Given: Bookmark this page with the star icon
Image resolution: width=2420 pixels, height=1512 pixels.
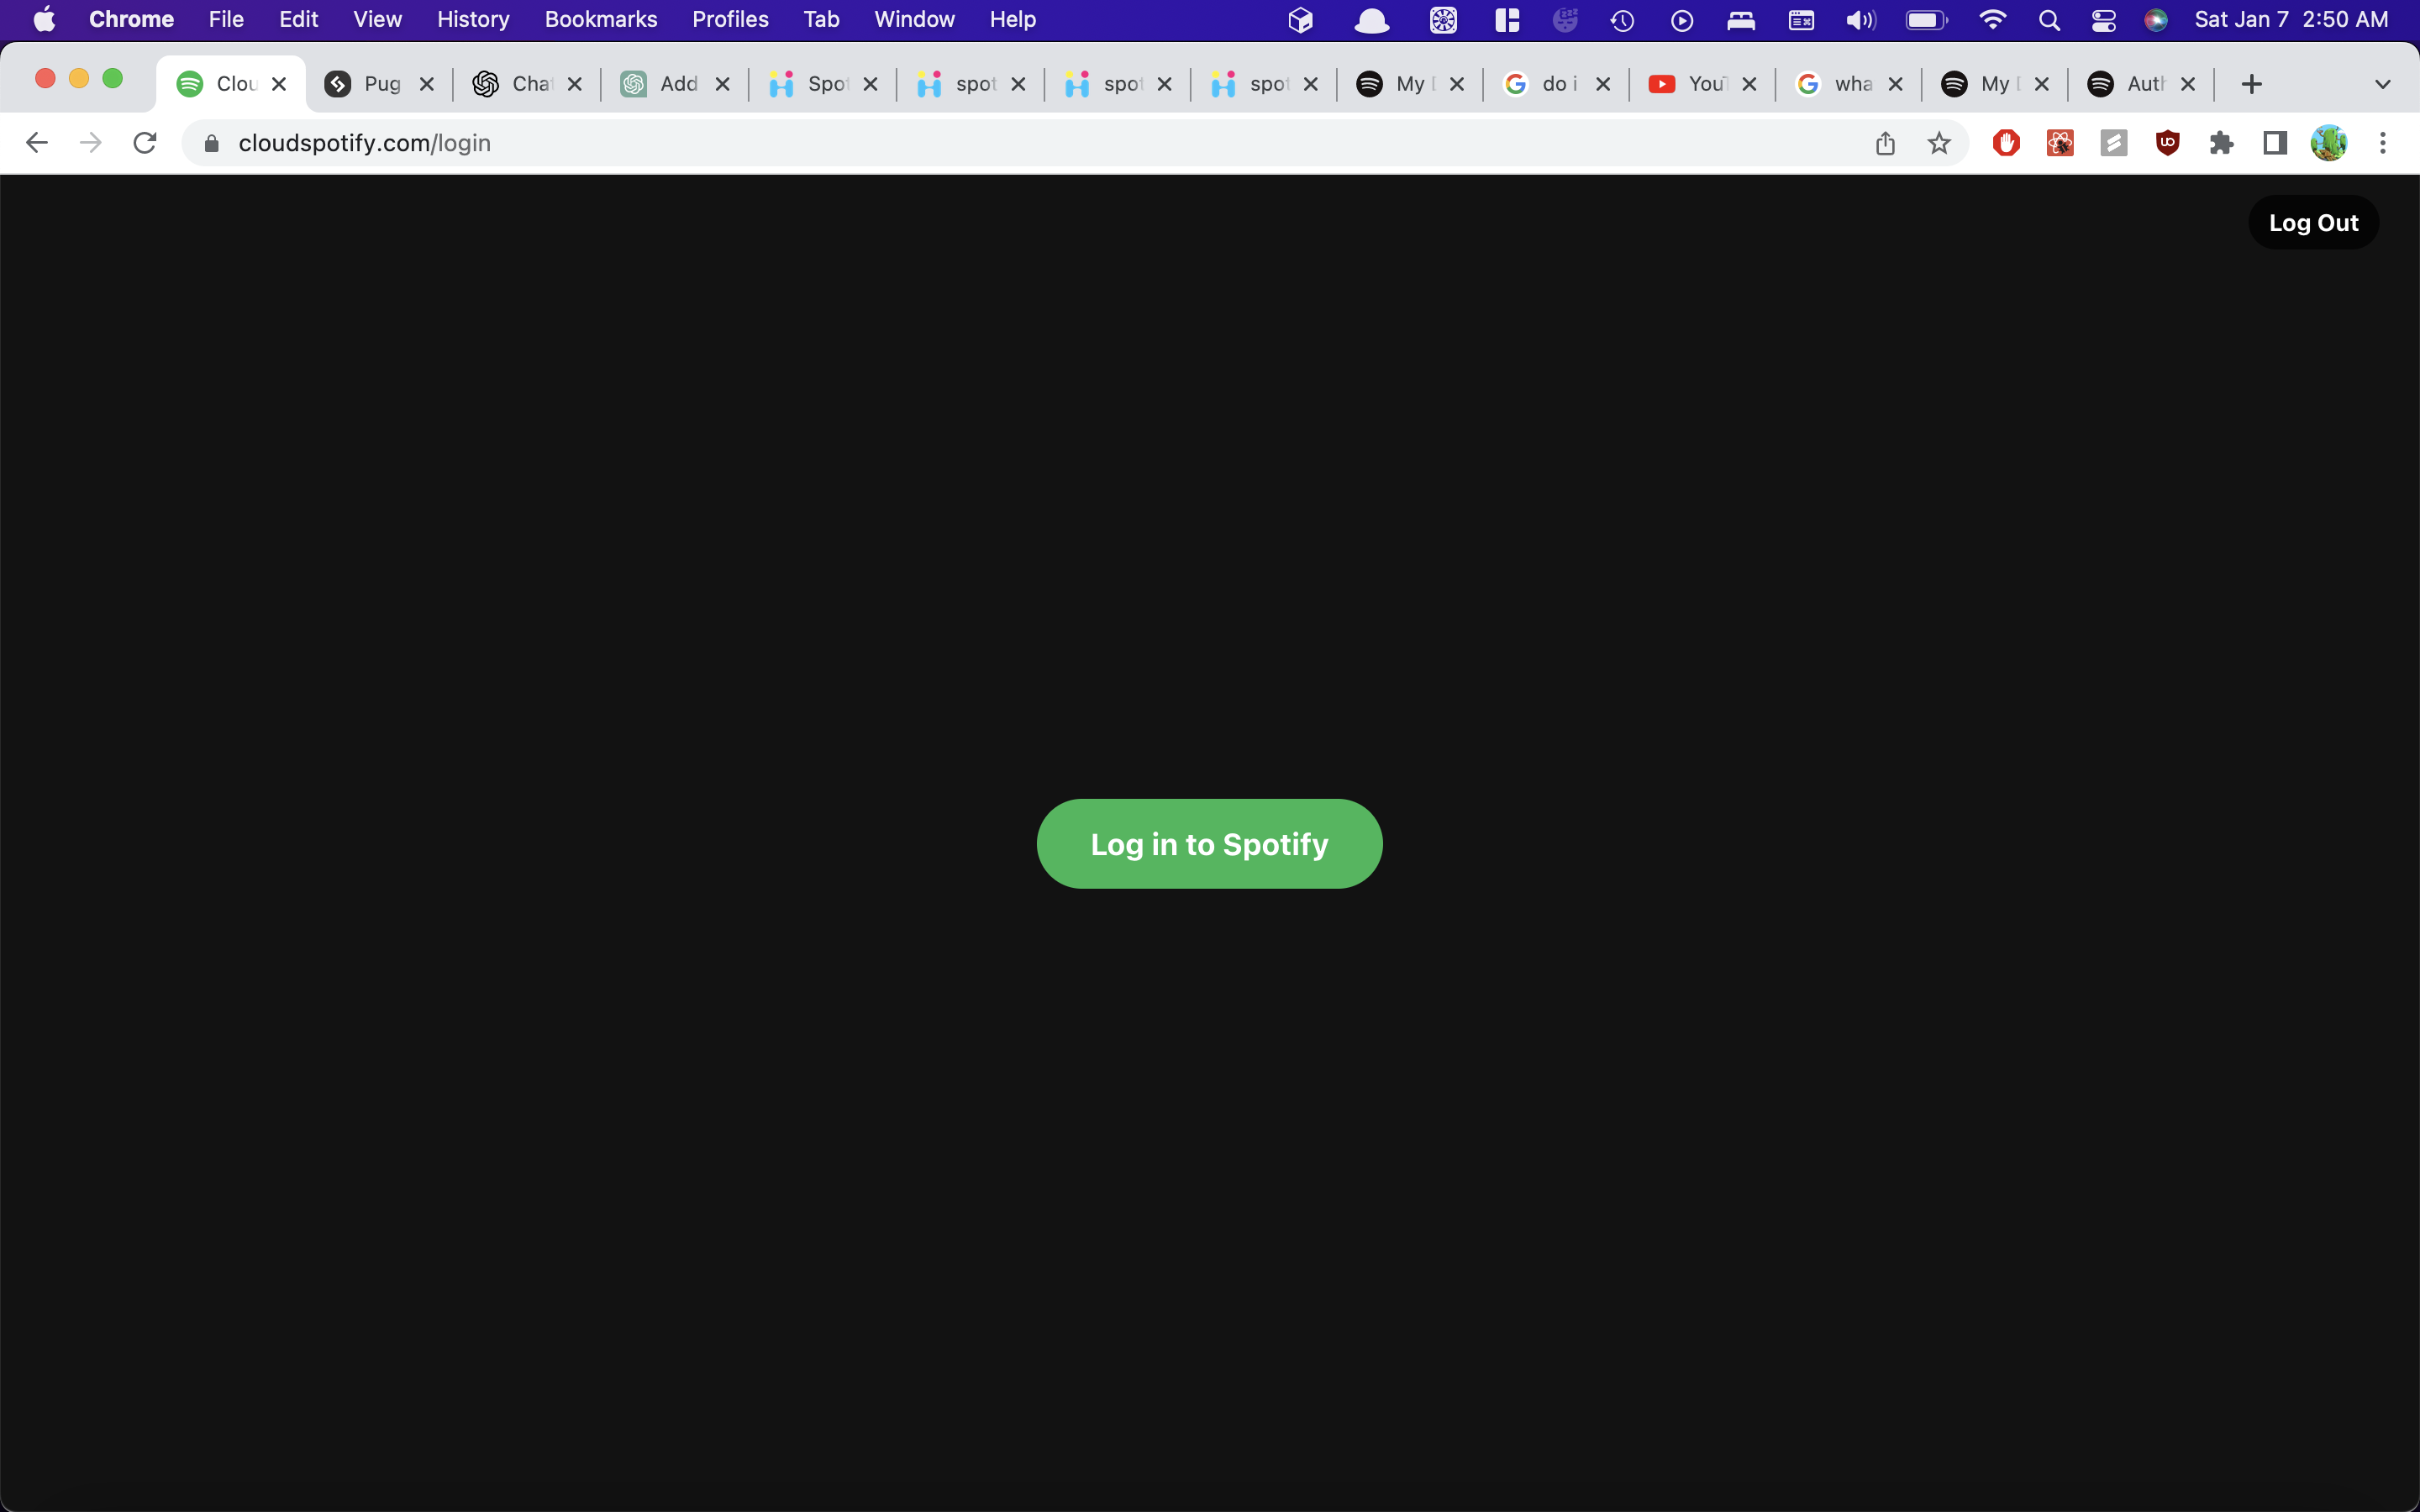Looking at the screenshot, I should point(1938,143).
